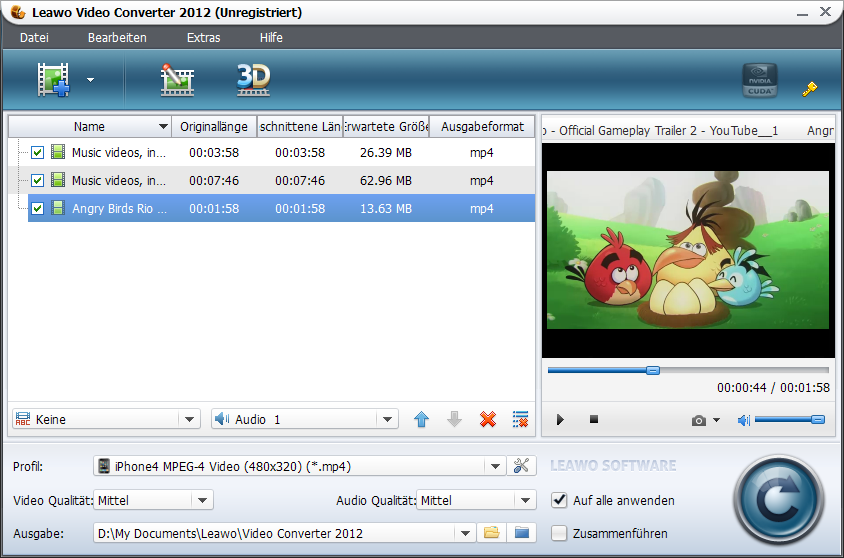Open output folder with blue folder icon
844x558 pixels.
(522, 533)
